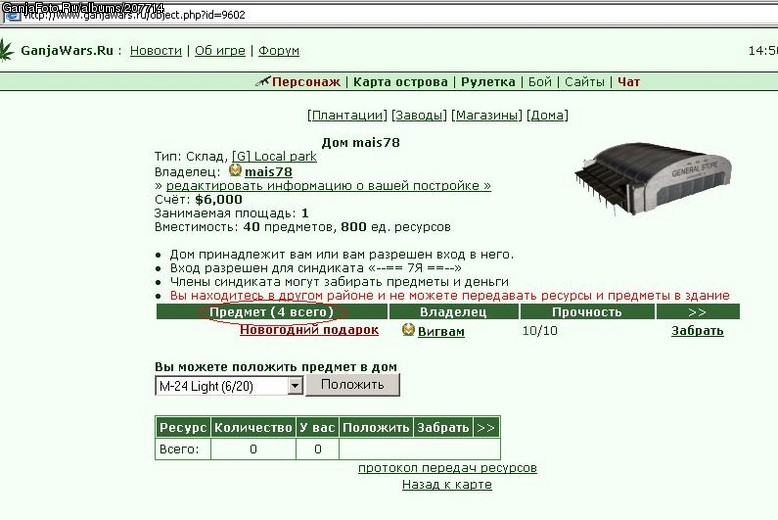Viewport: 778px width, 520px height.
Task: Open the Форум link
Action: click(279, 51)
